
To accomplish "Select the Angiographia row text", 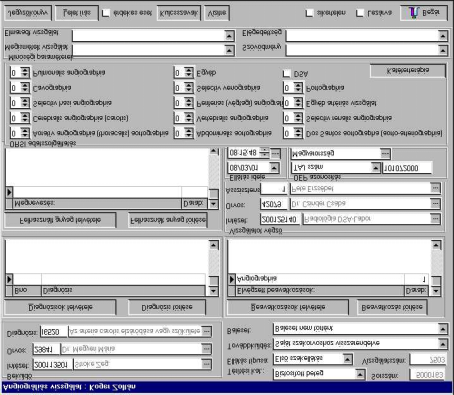I will (x=256, y=279).
